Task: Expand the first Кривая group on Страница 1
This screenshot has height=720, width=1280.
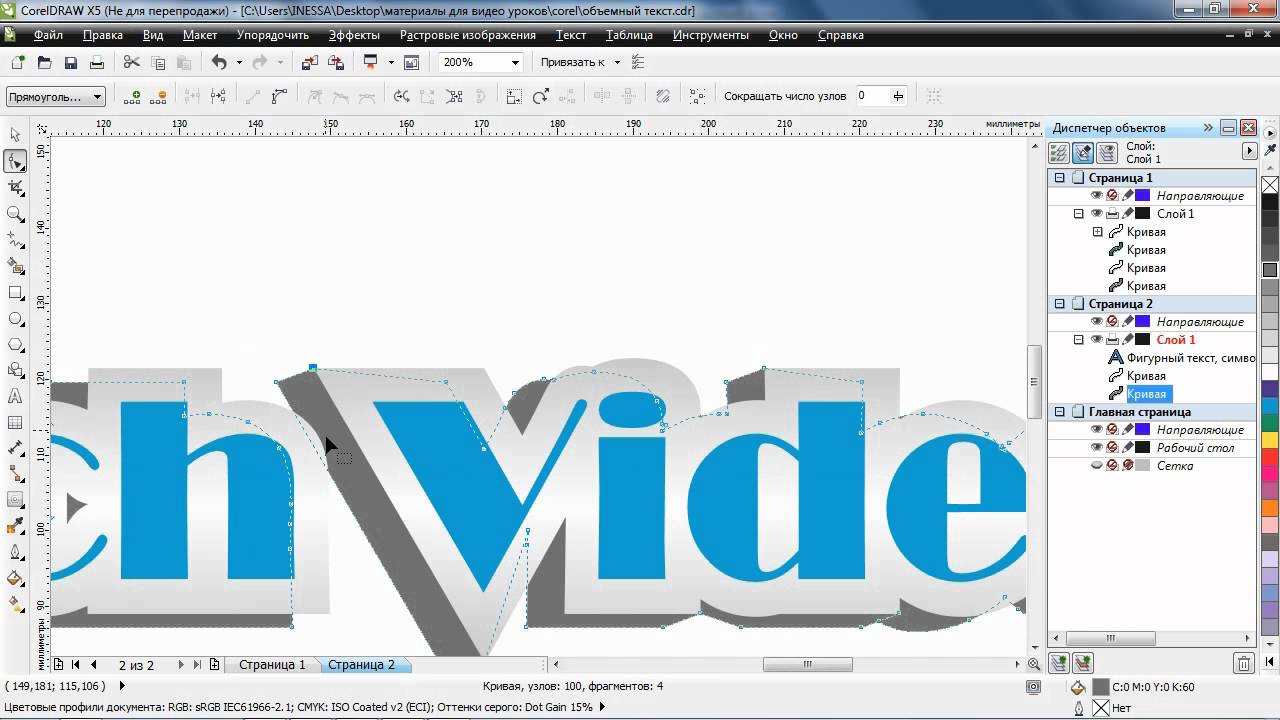Action: [1097, 232]
